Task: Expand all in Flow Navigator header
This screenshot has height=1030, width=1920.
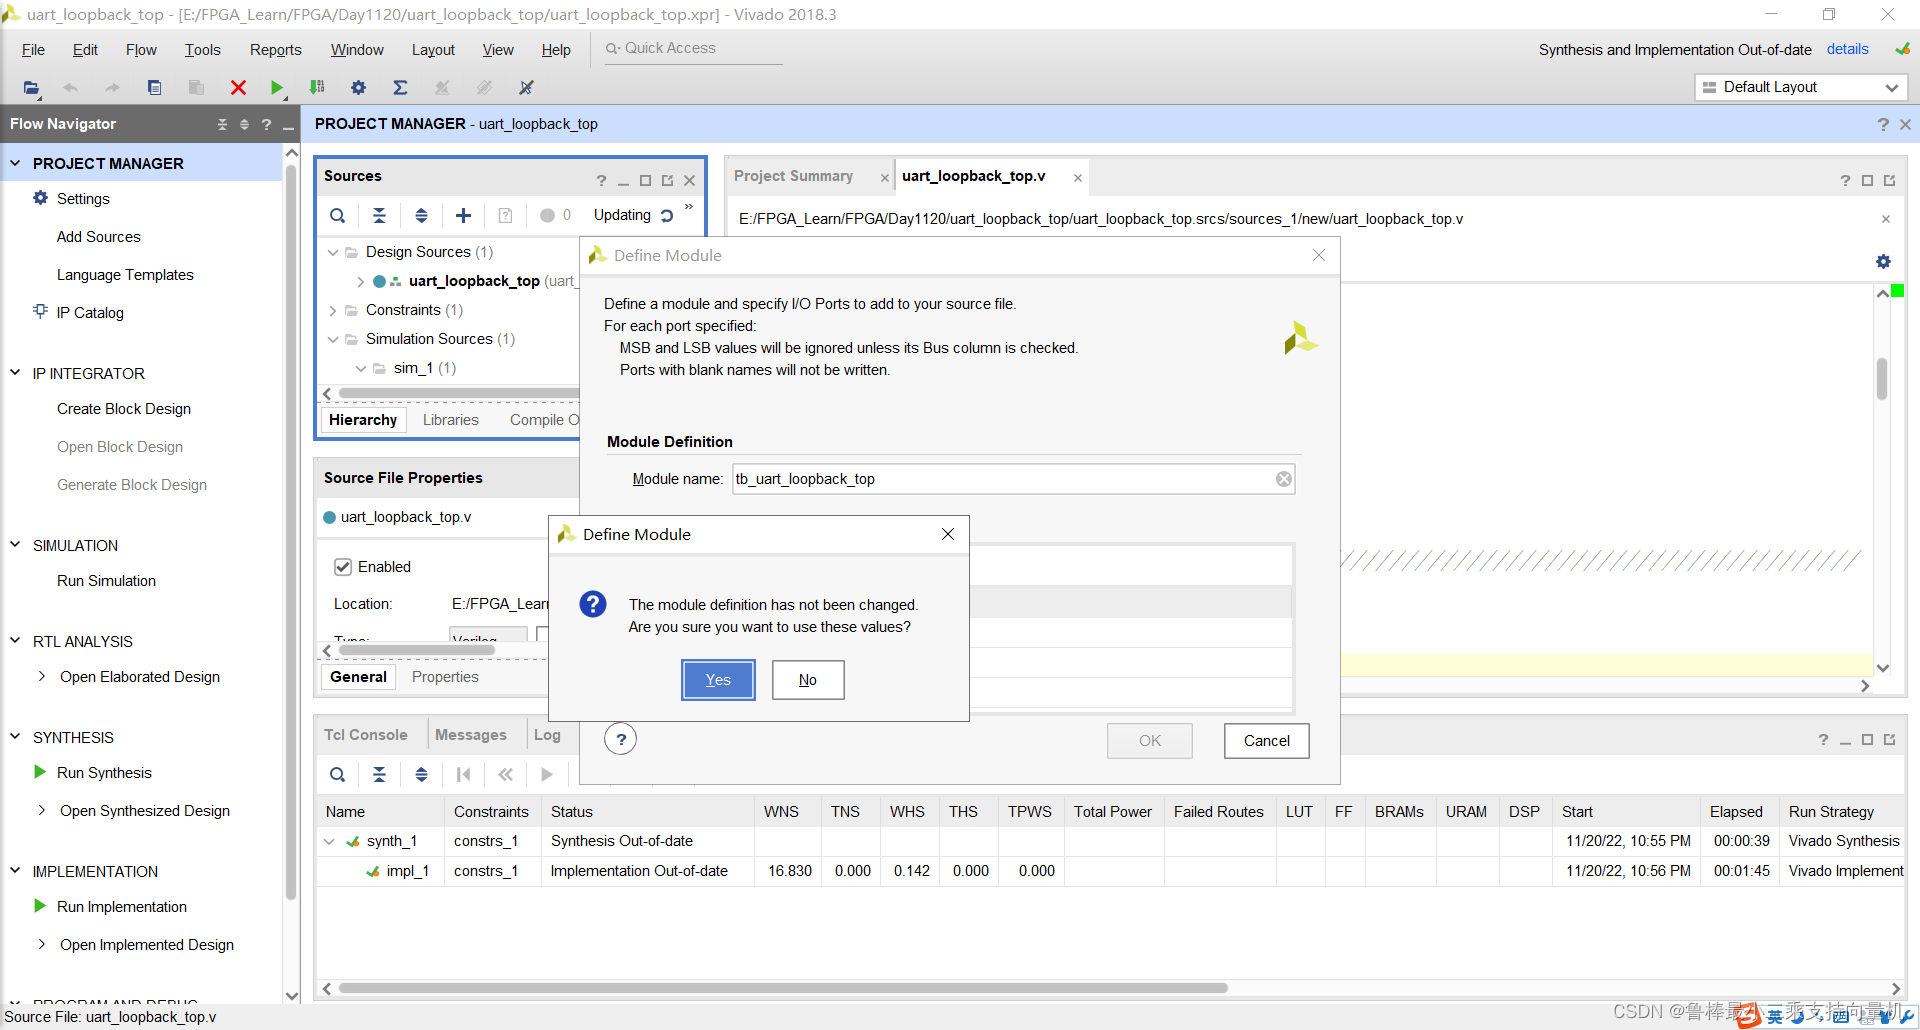Action: coord(244,124)
